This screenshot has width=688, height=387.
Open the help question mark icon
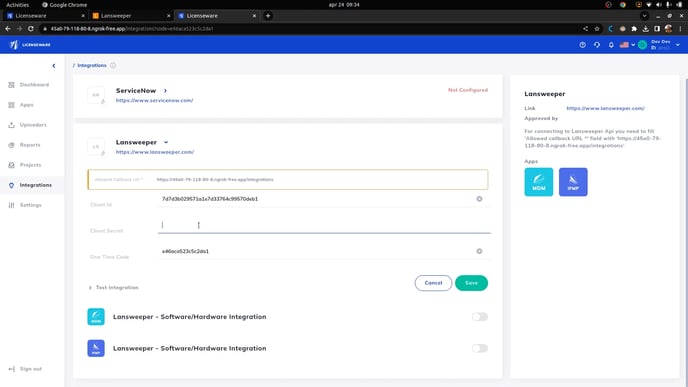582,45
